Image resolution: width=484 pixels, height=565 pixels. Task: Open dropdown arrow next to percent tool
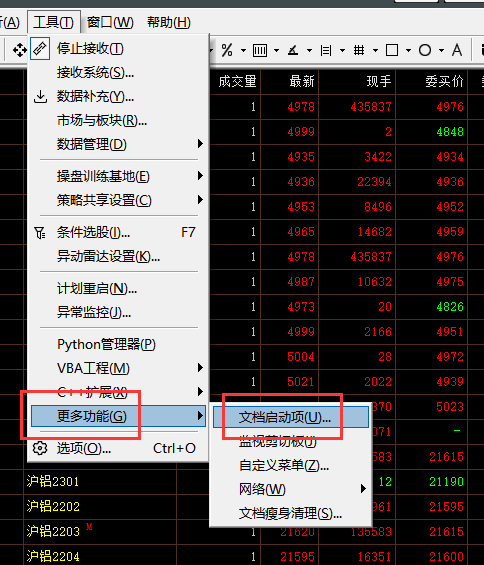244,50
